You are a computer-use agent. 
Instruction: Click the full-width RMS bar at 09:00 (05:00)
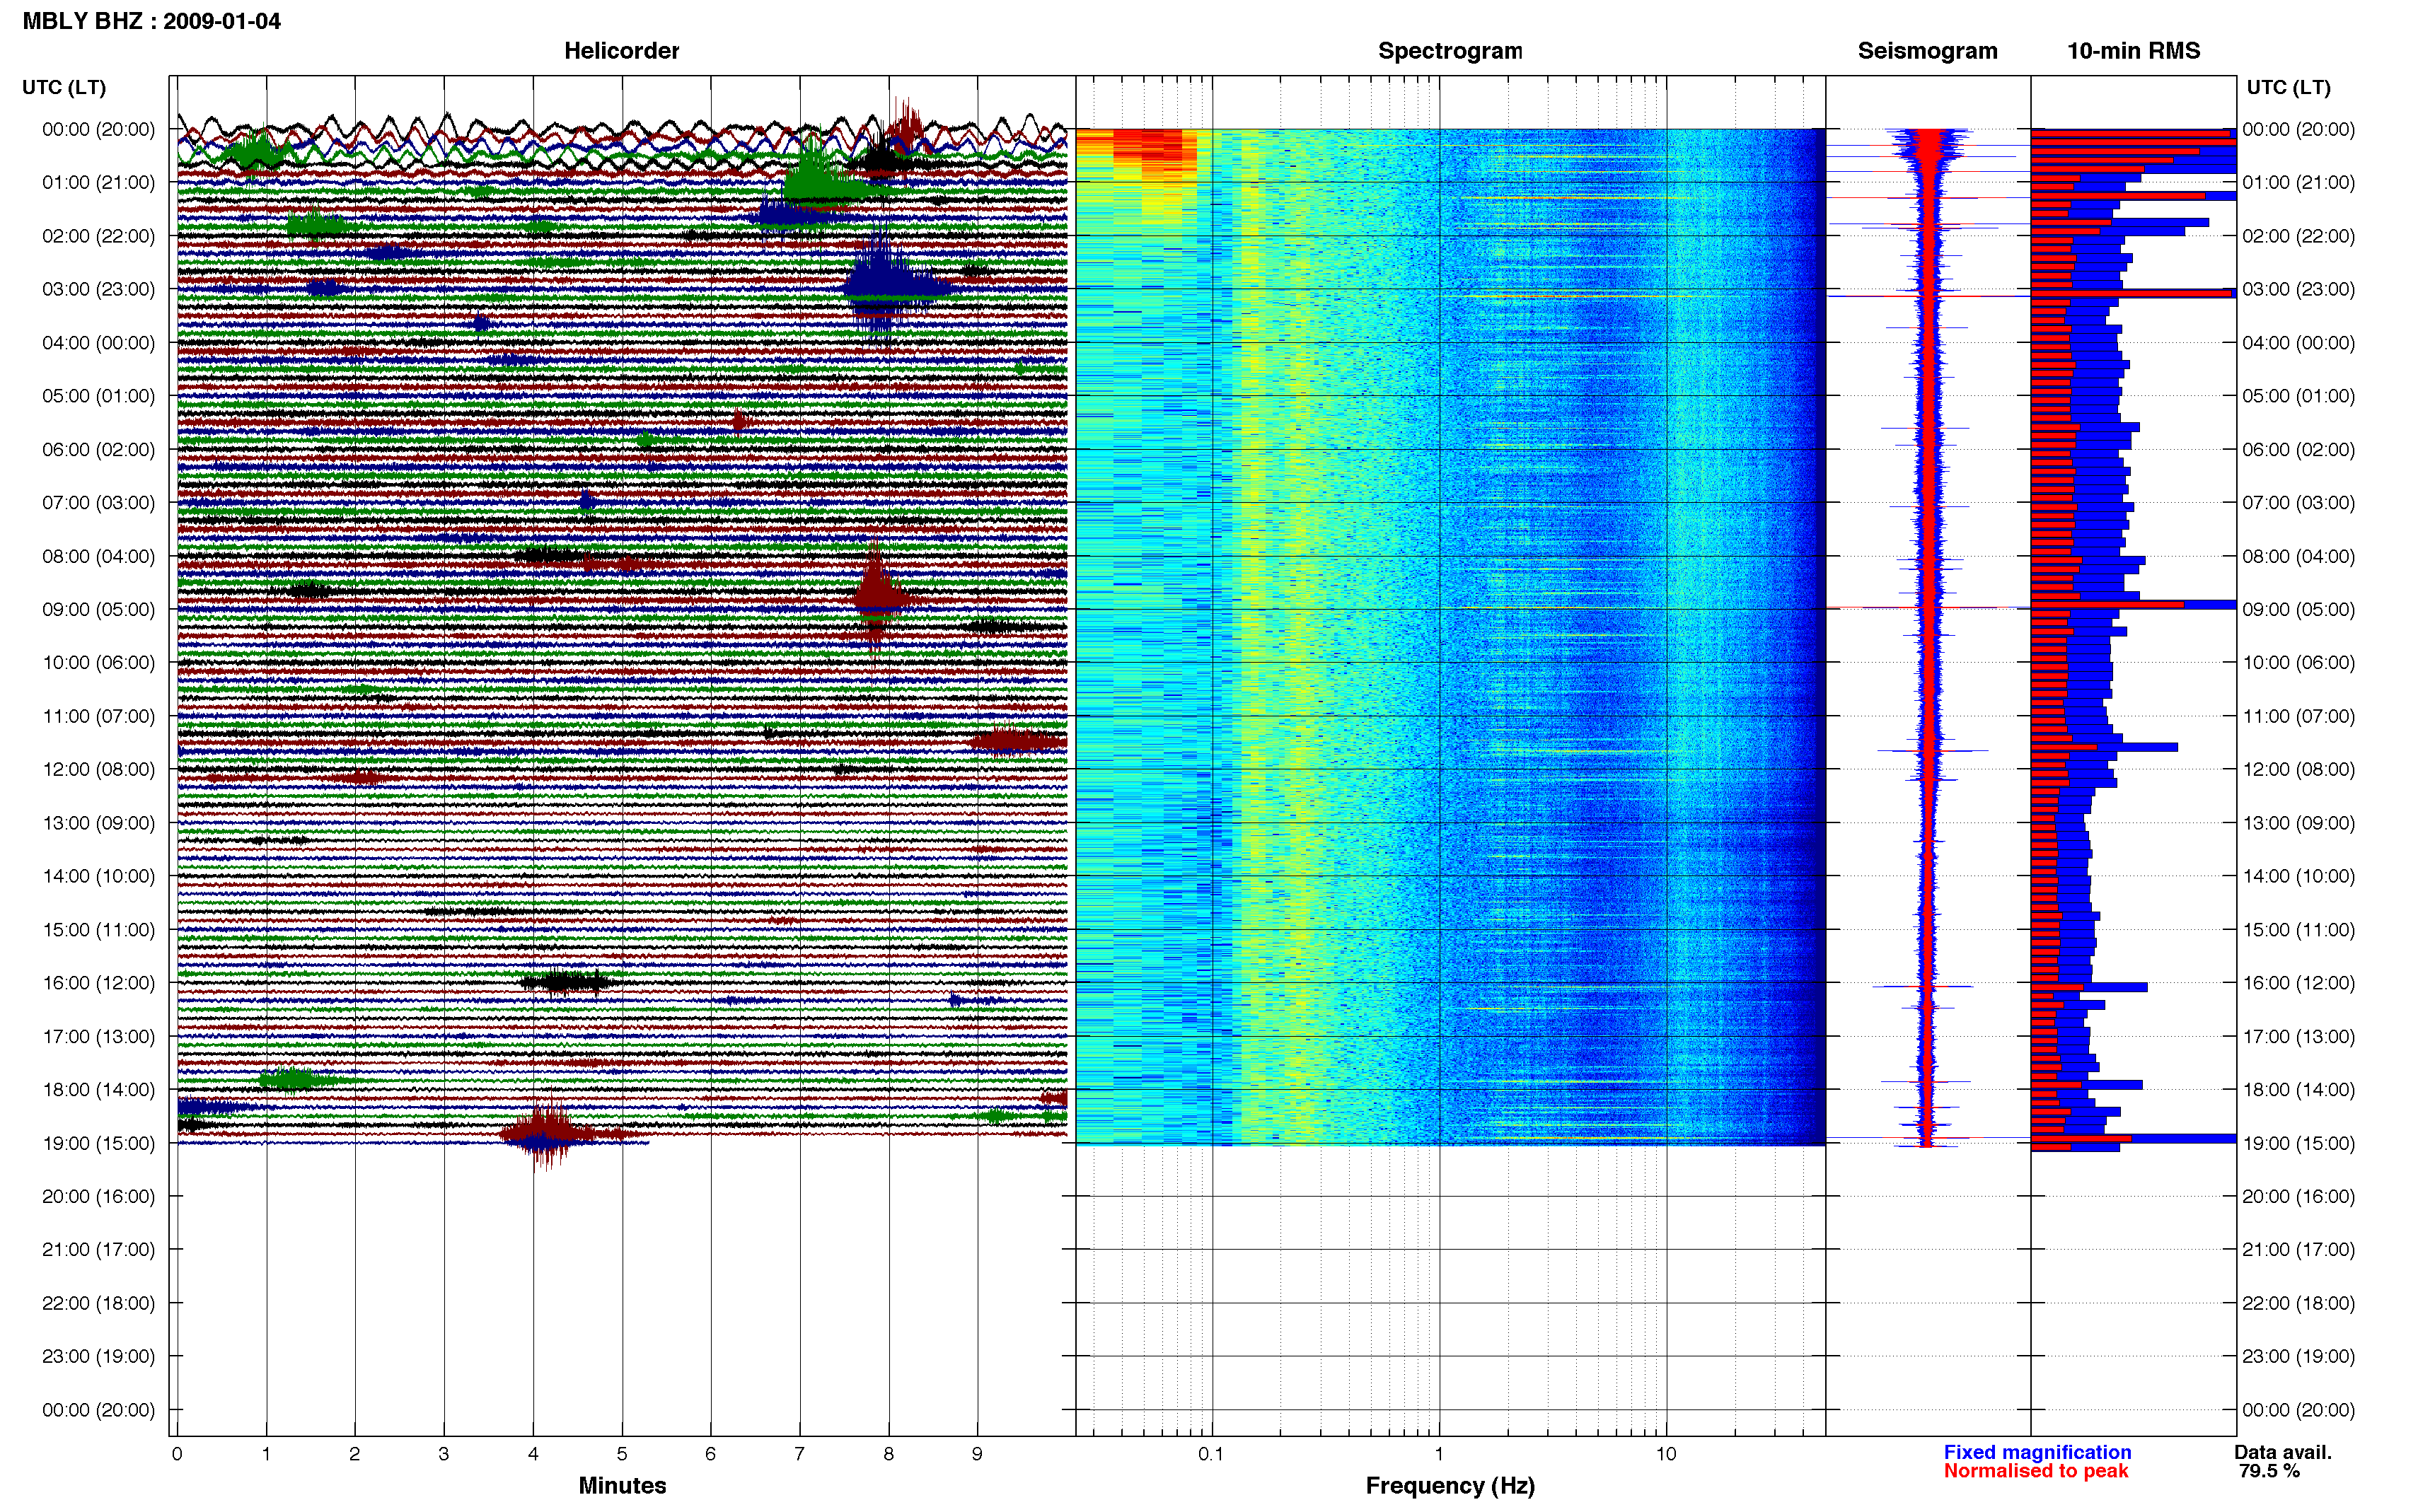click(x=2133, y=605)
